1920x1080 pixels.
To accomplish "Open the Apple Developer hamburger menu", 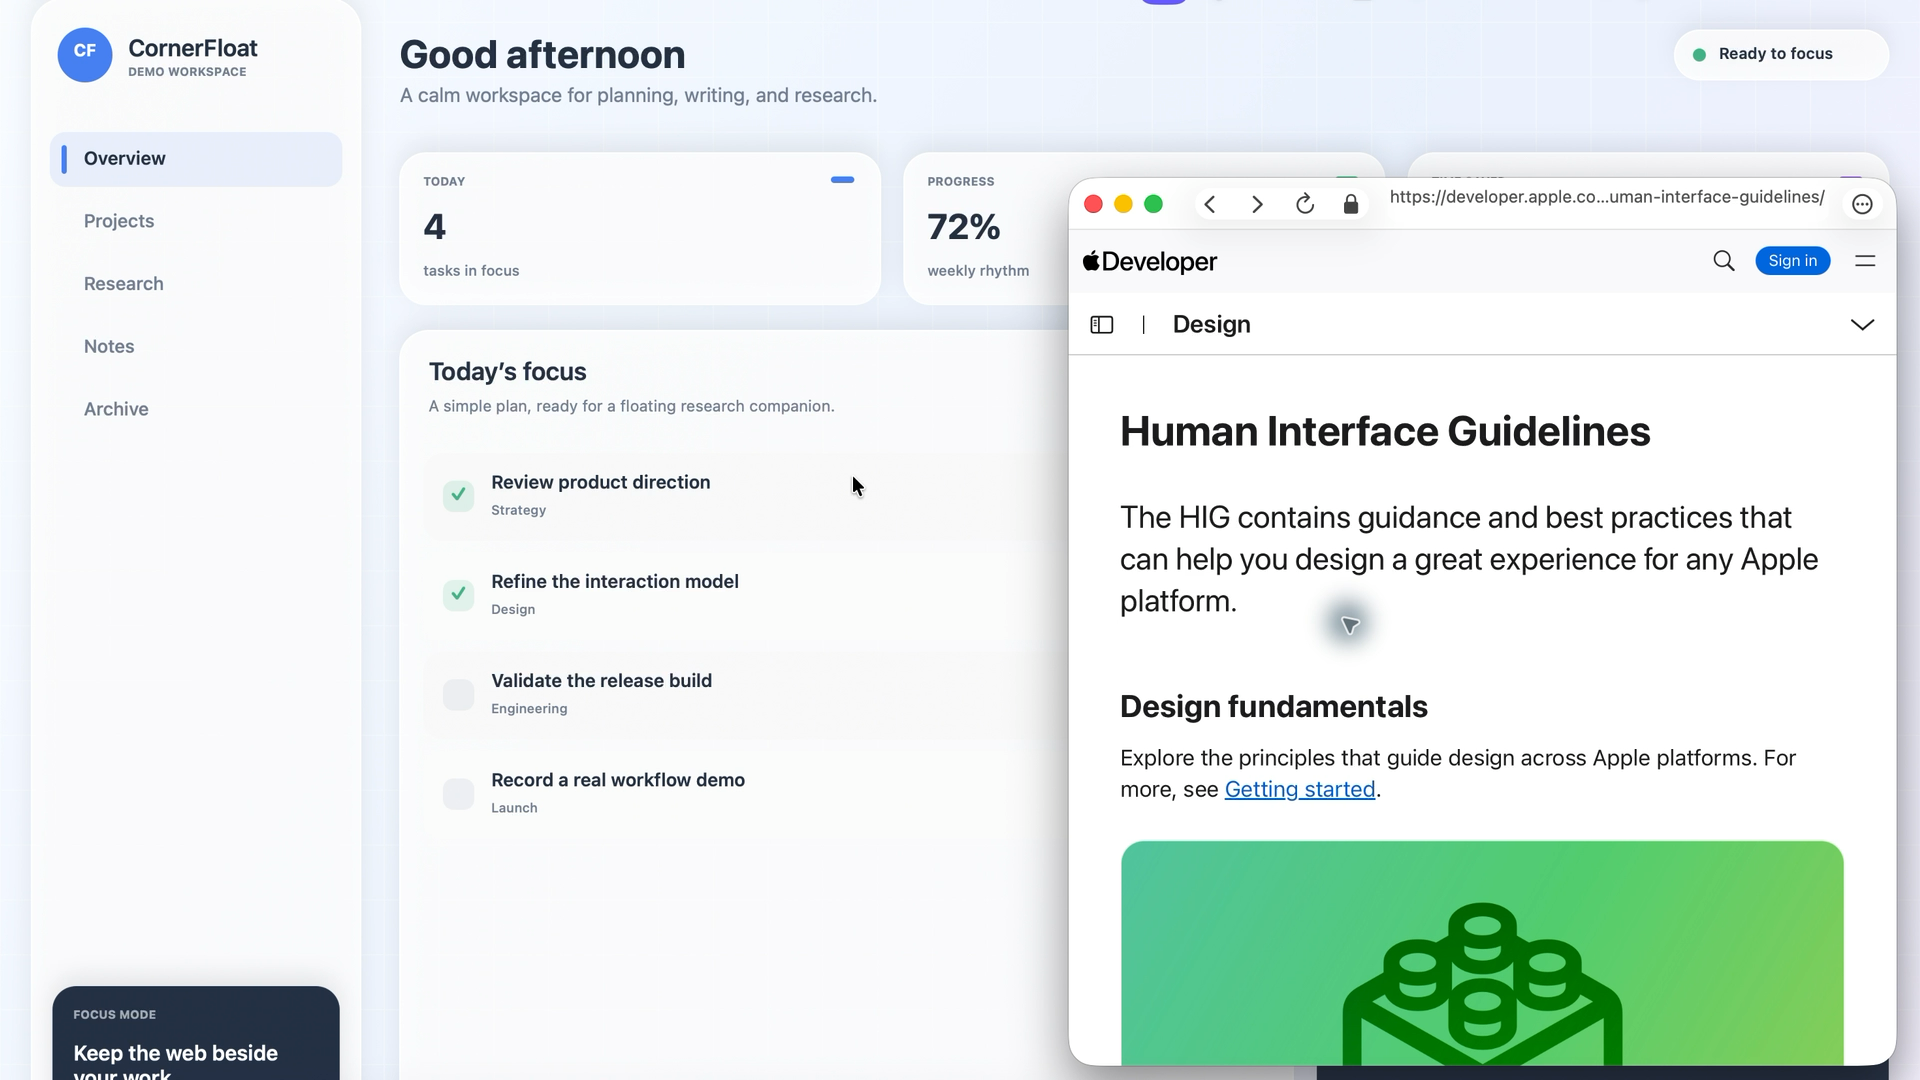I will (x=1865, y=261).
